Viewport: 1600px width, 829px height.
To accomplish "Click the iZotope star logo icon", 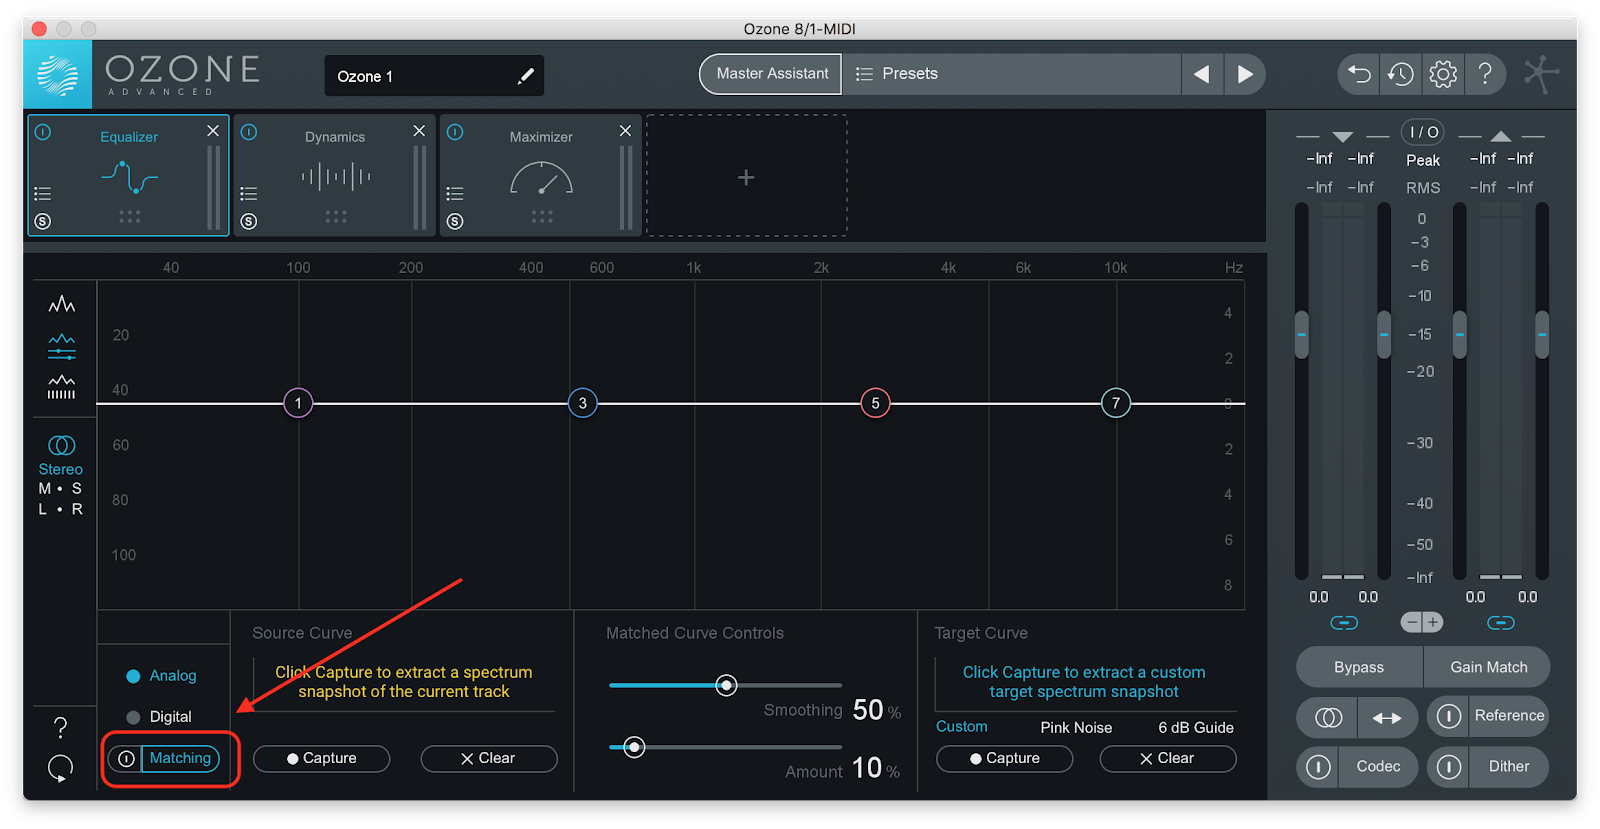I will [1540, 74].
